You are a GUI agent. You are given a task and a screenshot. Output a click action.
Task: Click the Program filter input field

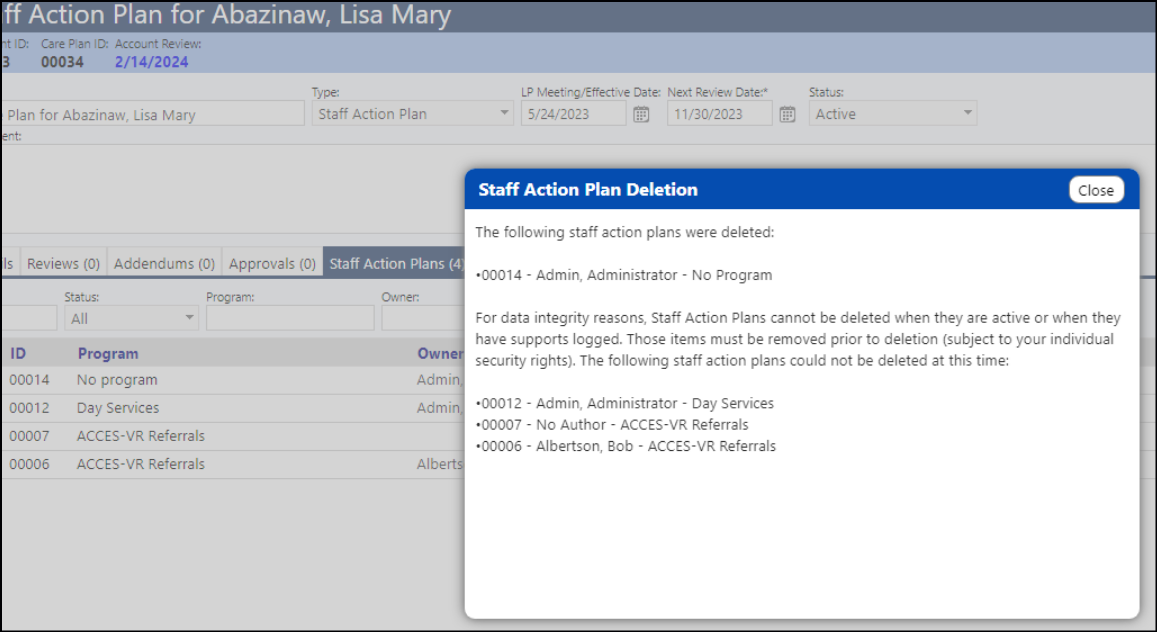[290, 319]
